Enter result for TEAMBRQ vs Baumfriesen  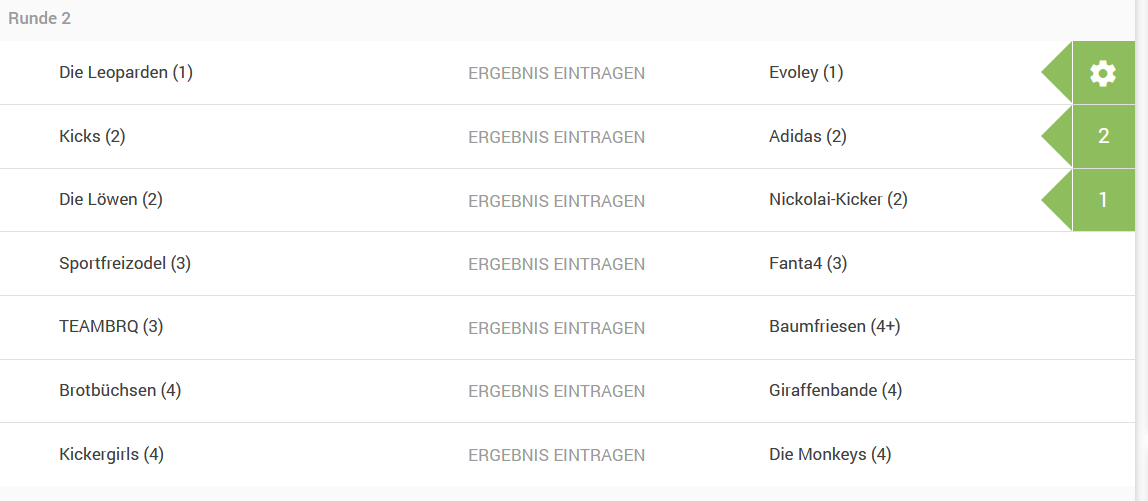coord(556,327)
